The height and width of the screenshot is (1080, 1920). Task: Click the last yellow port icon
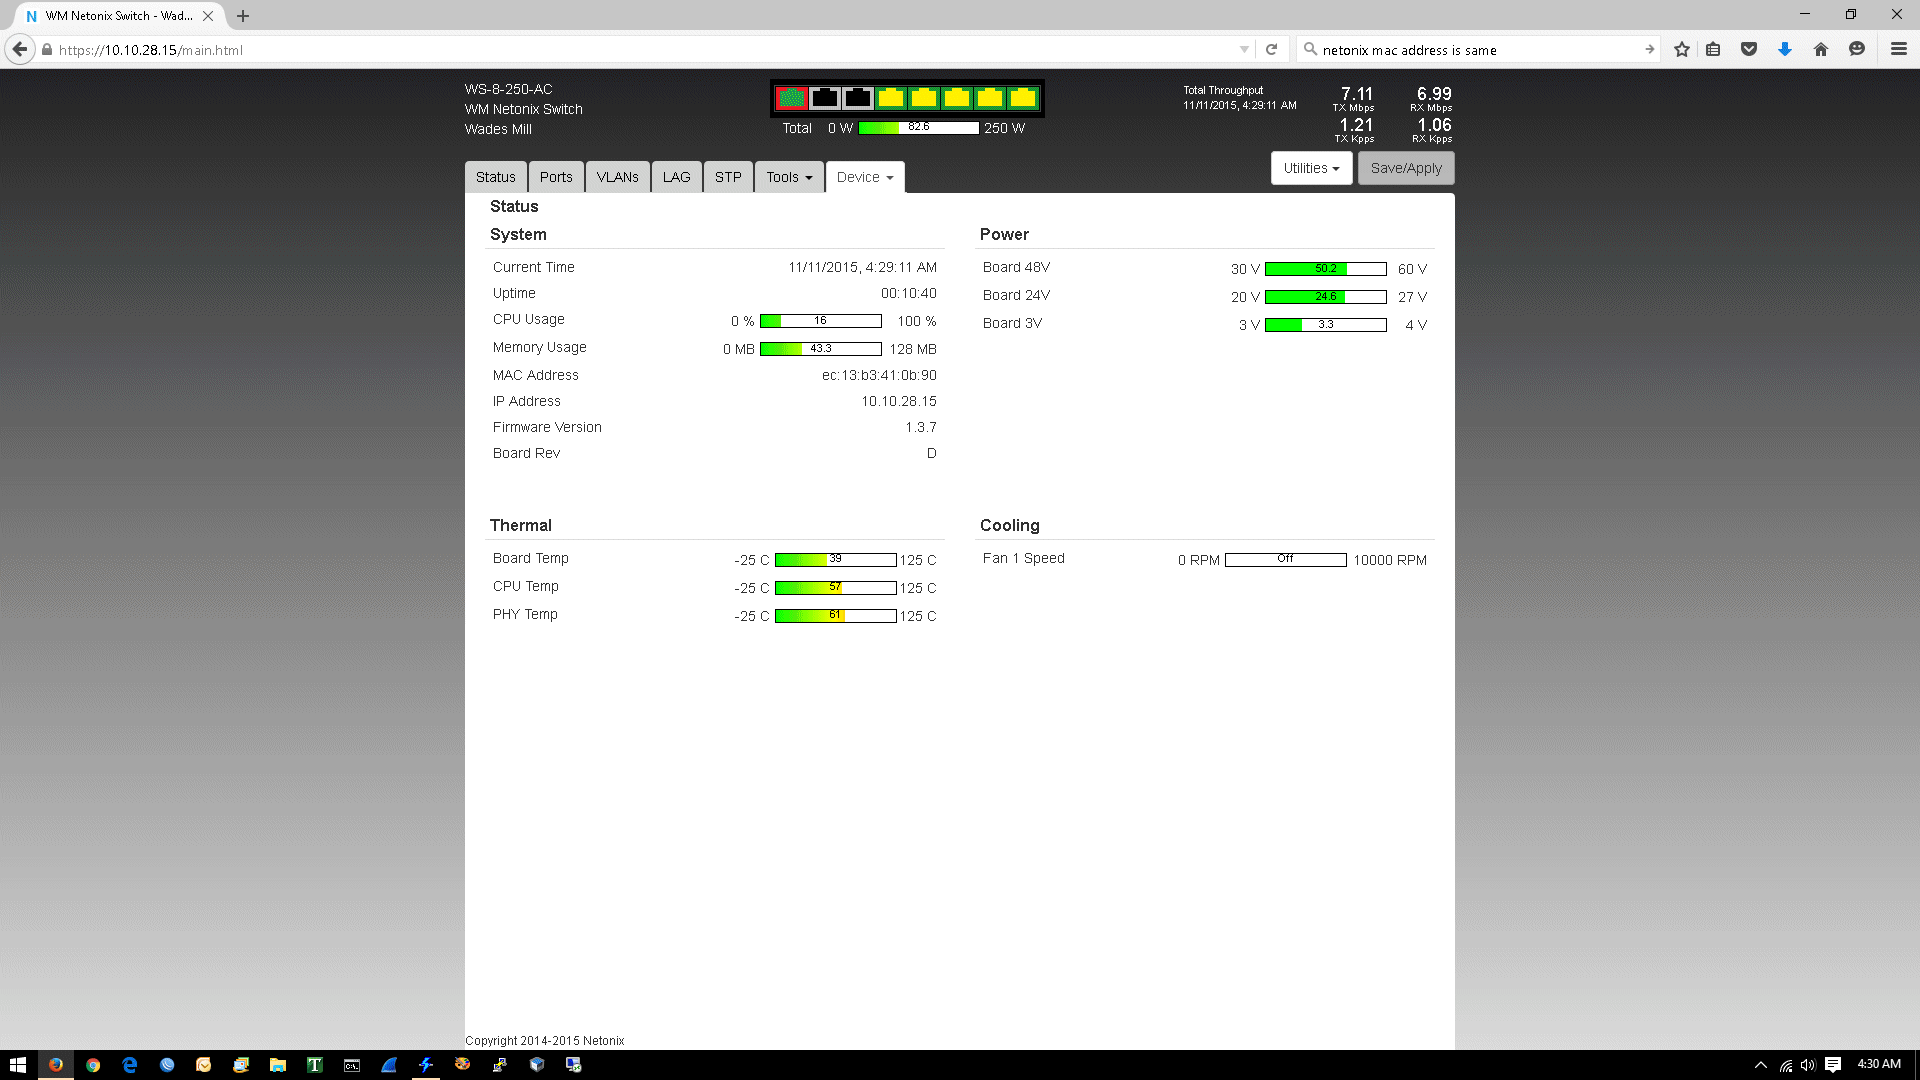click(x=1023, y=98)
